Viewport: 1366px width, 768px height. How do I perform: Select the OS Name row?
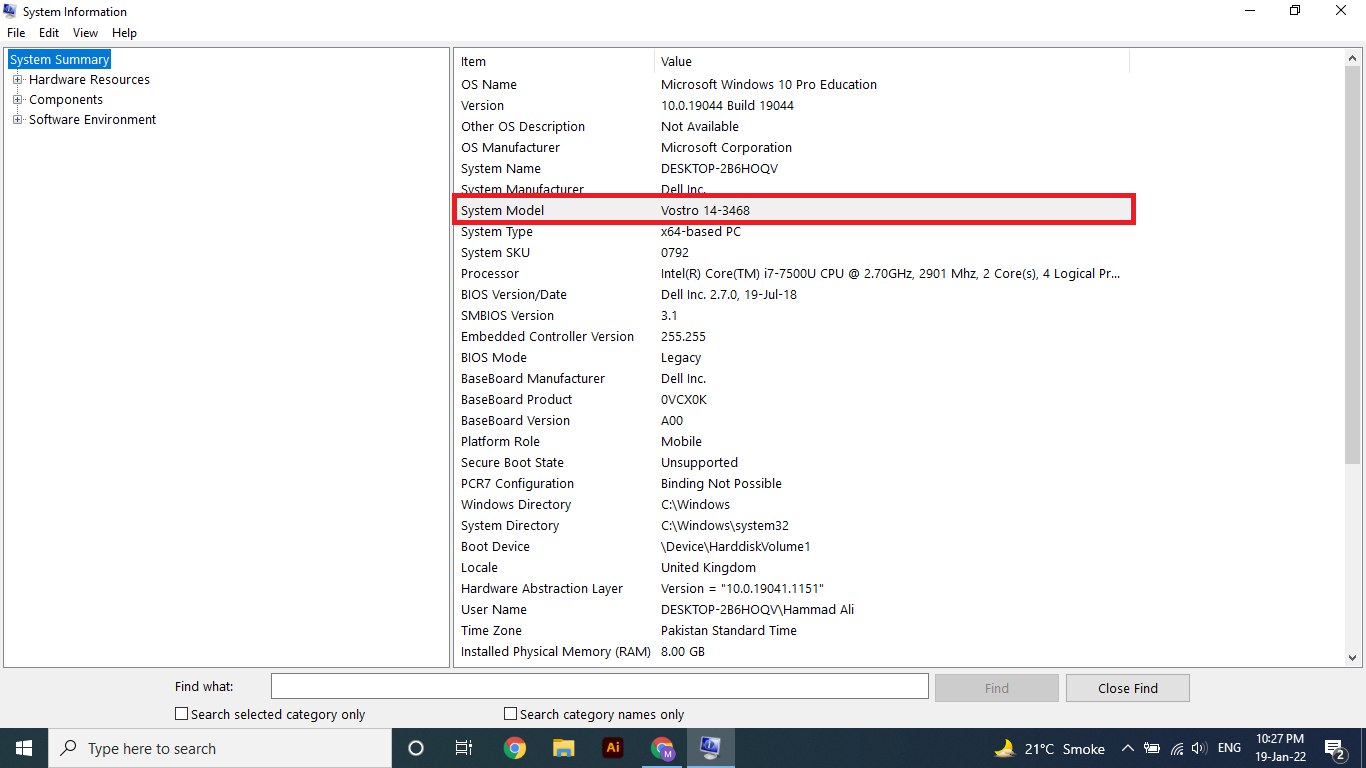(x=793, y=85)
